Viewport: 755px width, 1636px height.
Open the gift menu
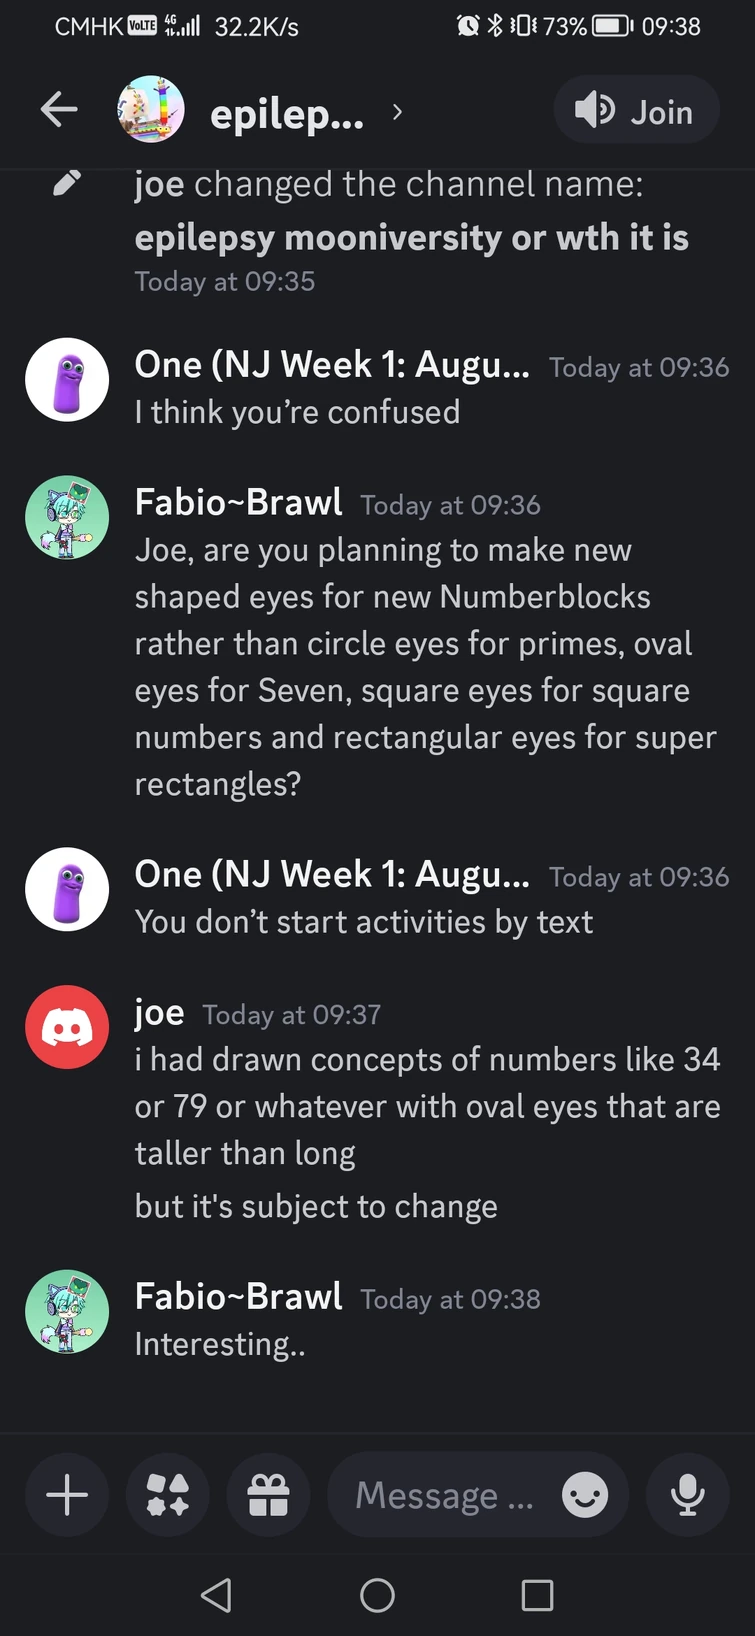(x=267, y=1494)
